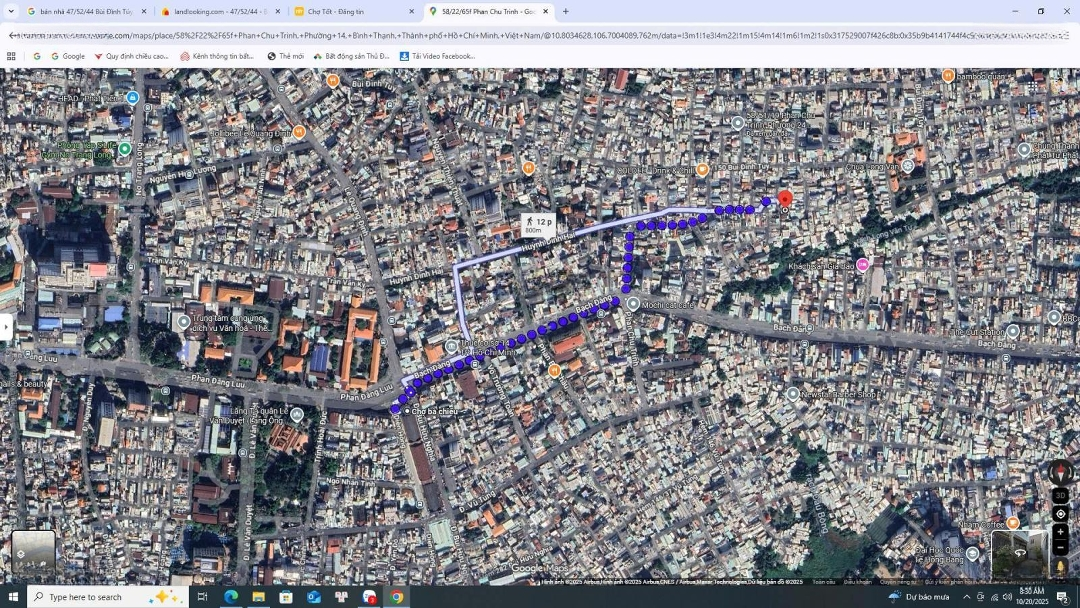Image resolution: width=1080 pixels, height=608 pixels.
Task: Click the red destination pin marker
Action: tap(785, 199)
